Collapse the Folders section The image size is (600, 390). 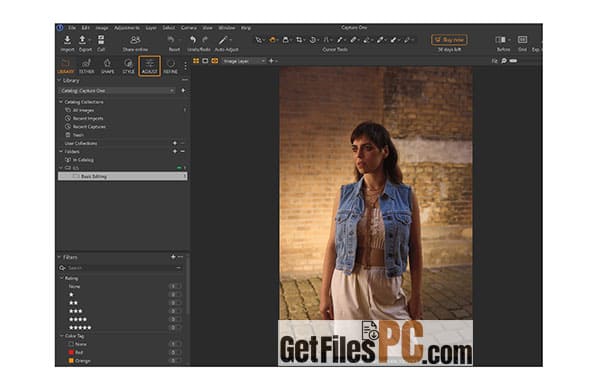tap(61, 152)
